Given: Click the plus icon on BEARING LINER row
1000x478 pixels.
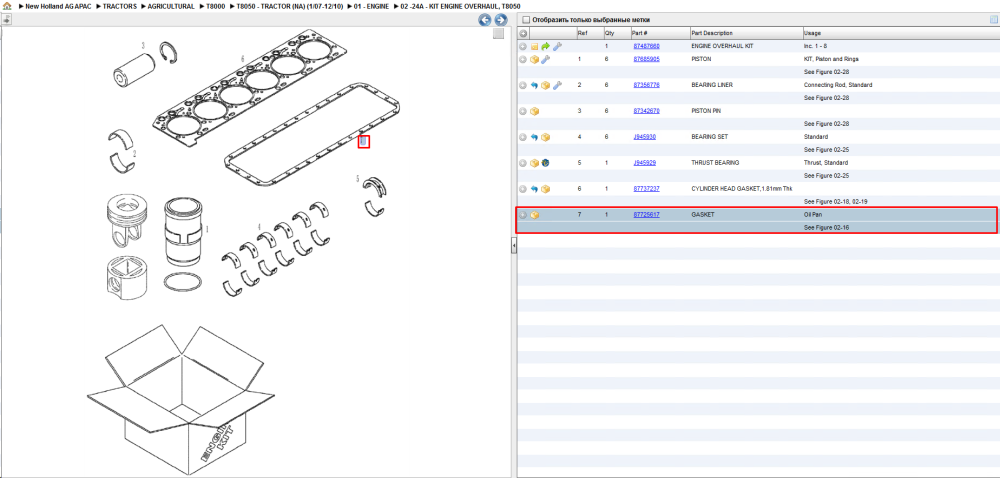Looking at the screenshot, I should tap(523, 85).
